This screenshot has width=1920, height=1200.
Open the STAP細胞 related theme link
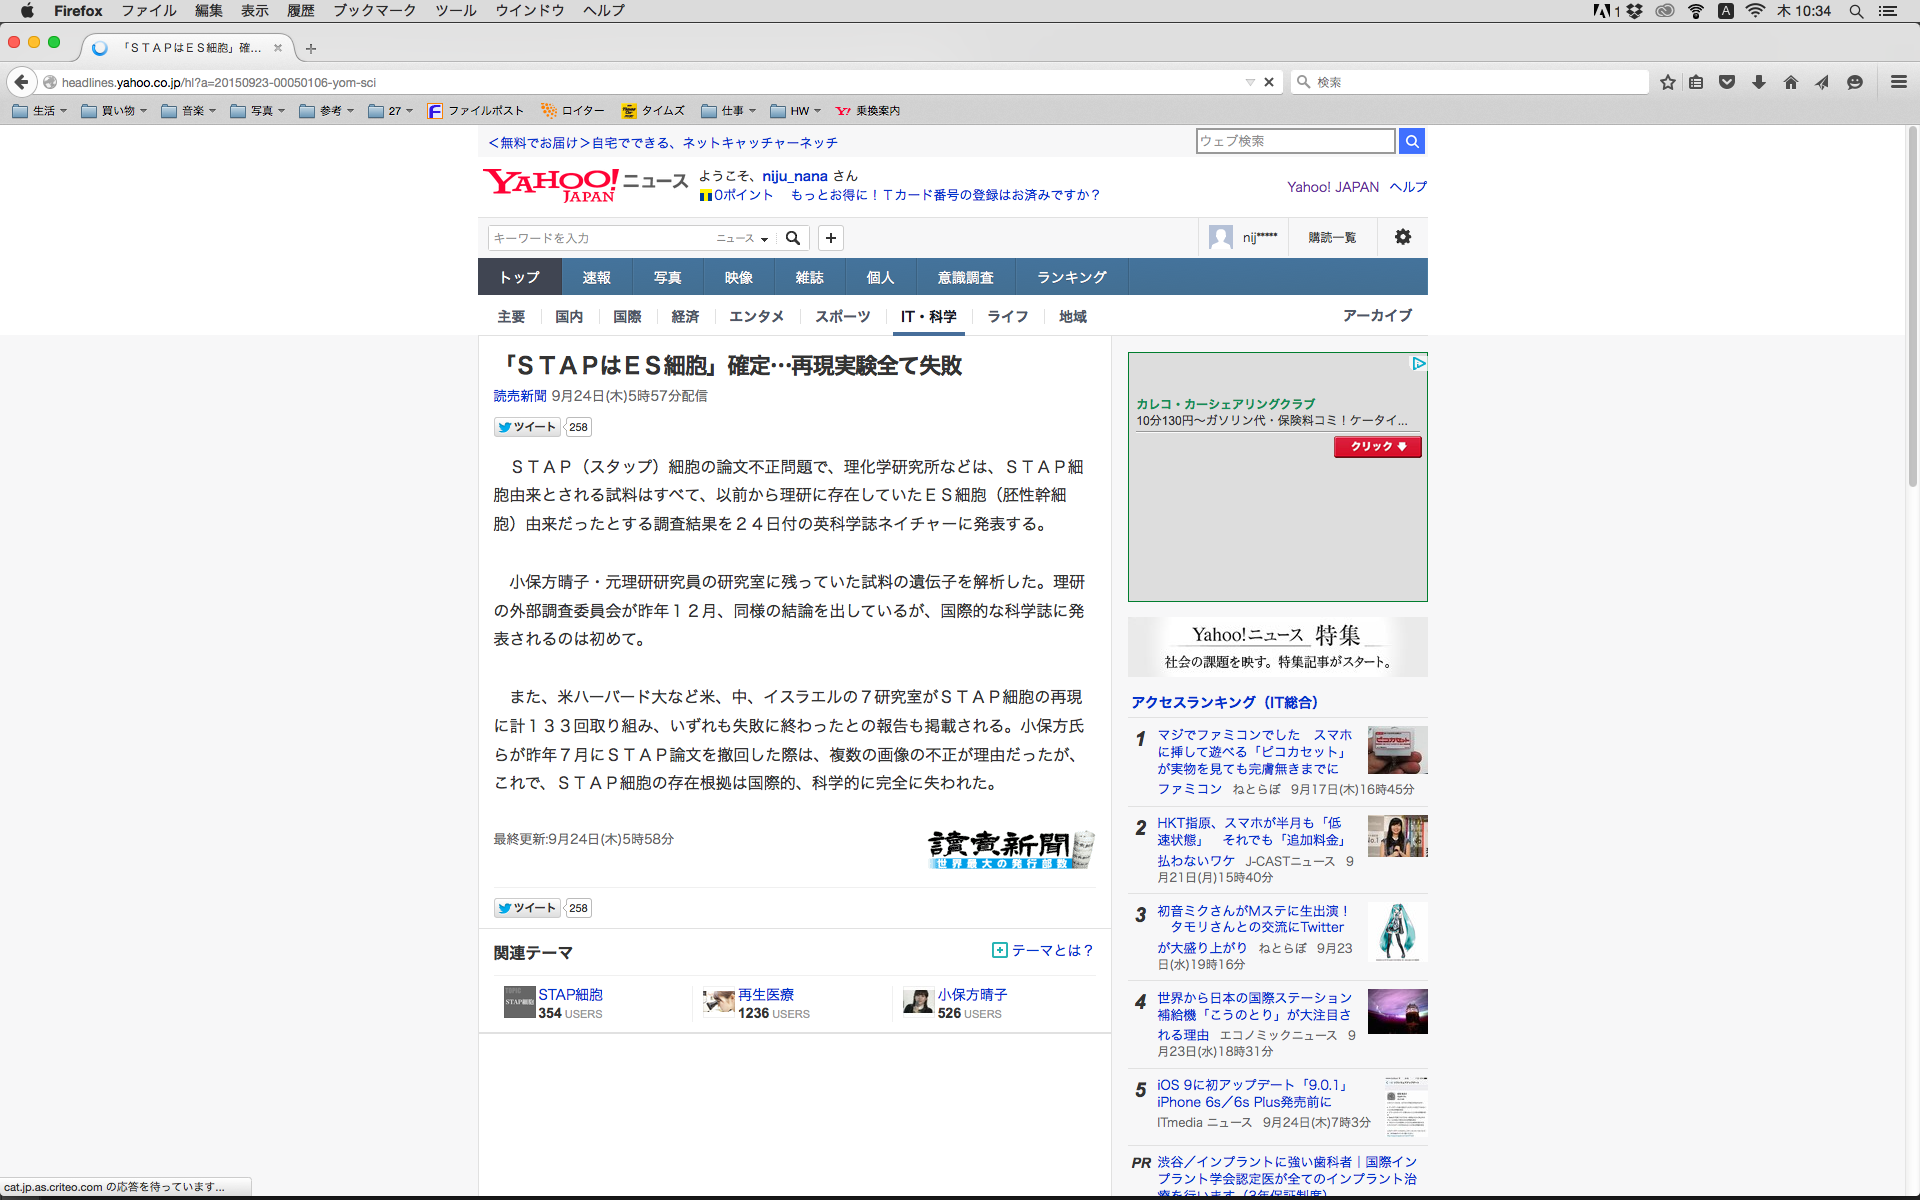[570, 994]
